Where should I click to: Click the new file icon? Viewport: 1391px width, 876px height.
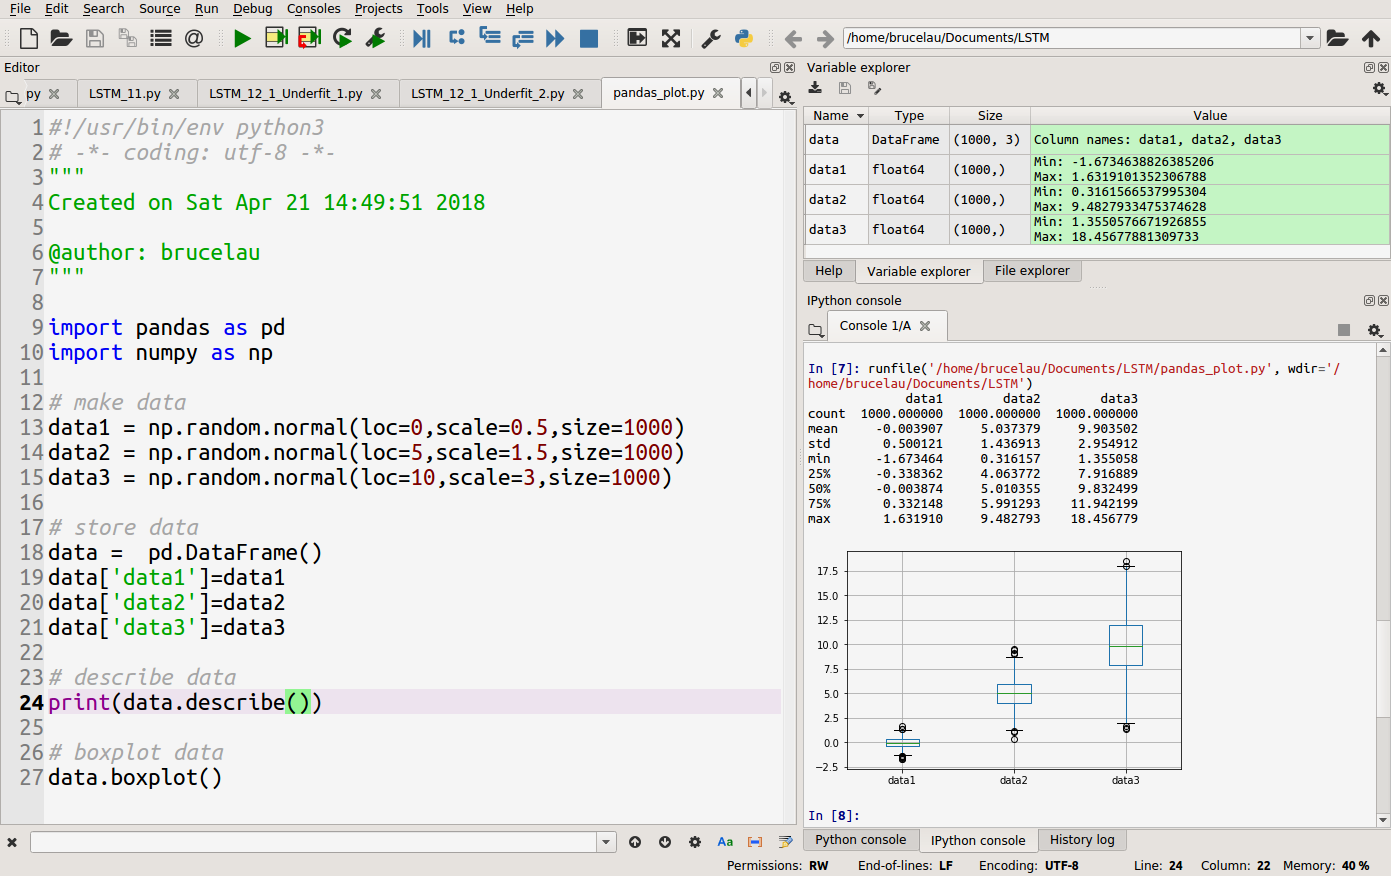(29, 38)
